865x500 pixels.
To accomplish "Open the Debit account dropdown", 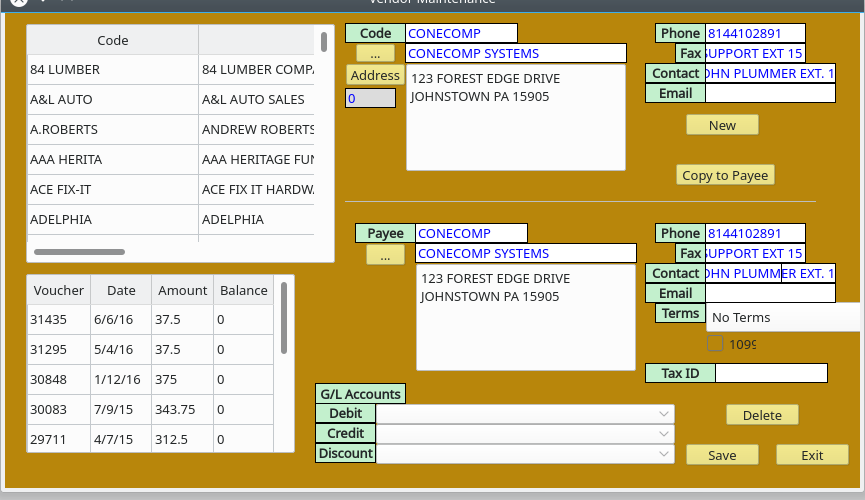I will [525, 414].
